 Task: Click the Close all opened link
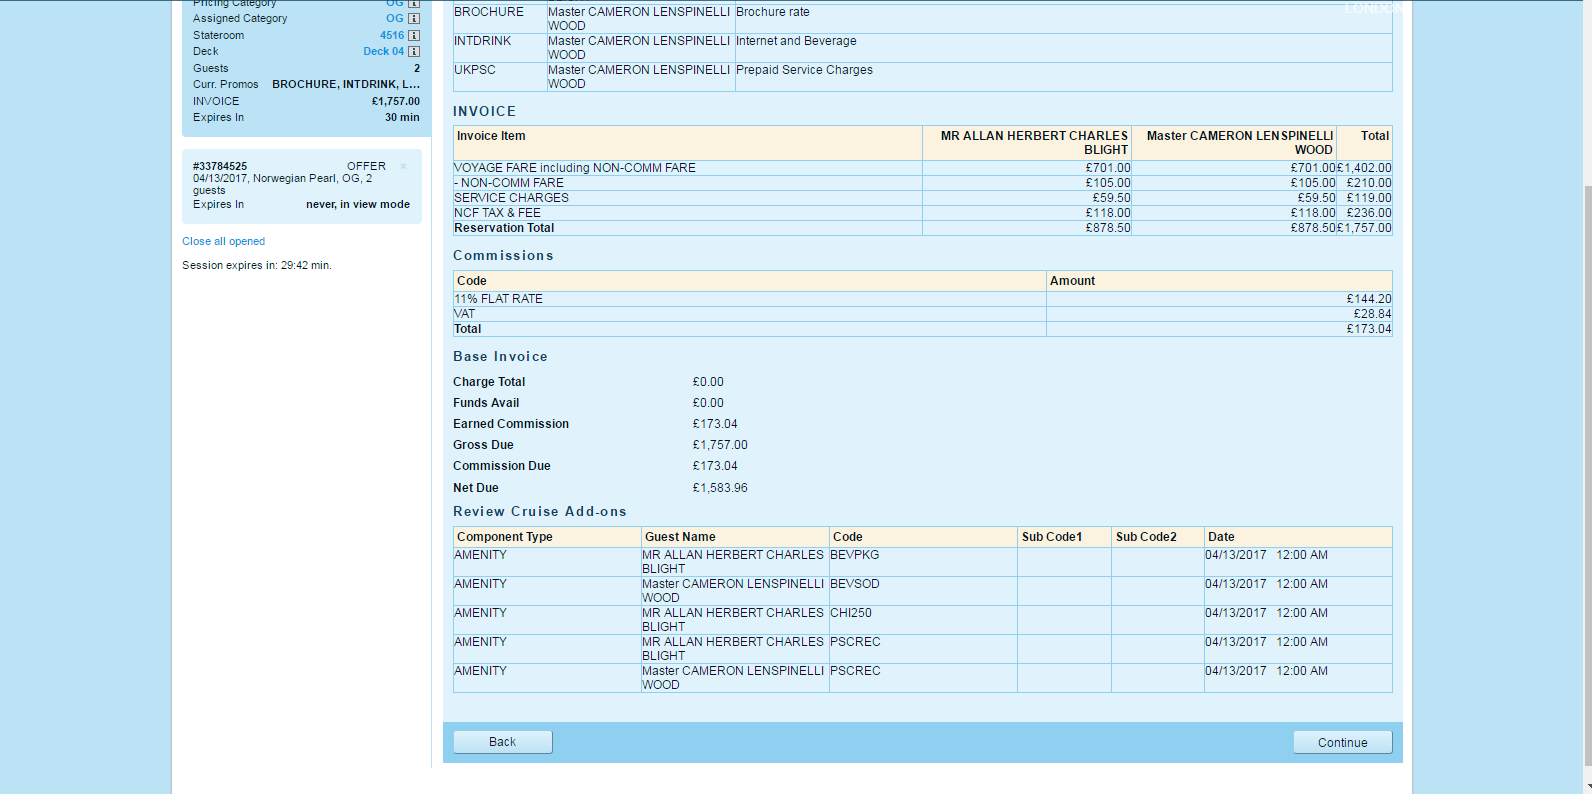point(223,241)
